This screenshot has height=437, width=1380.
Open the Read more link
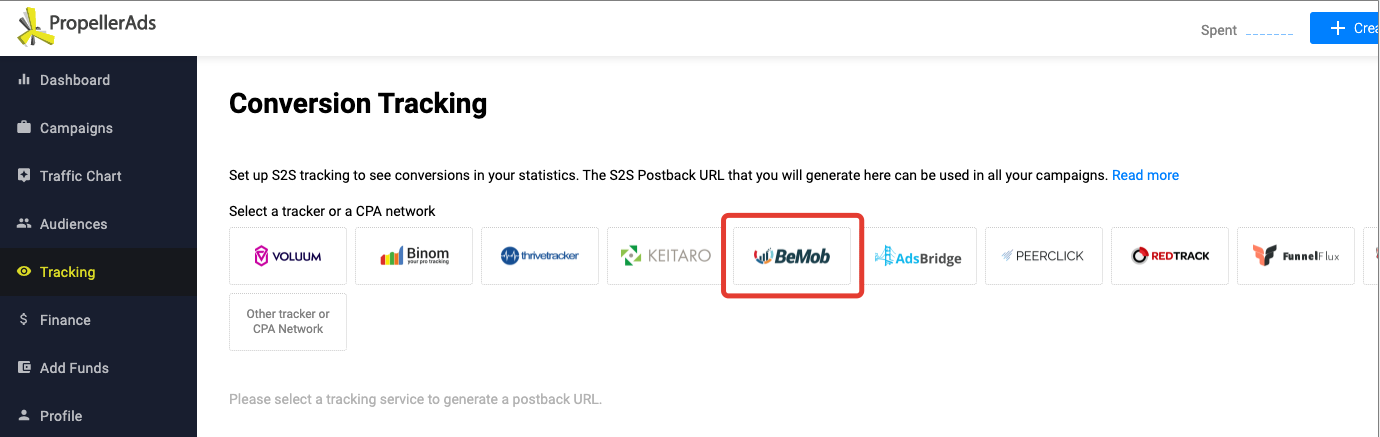click(x=1145, y=175)
